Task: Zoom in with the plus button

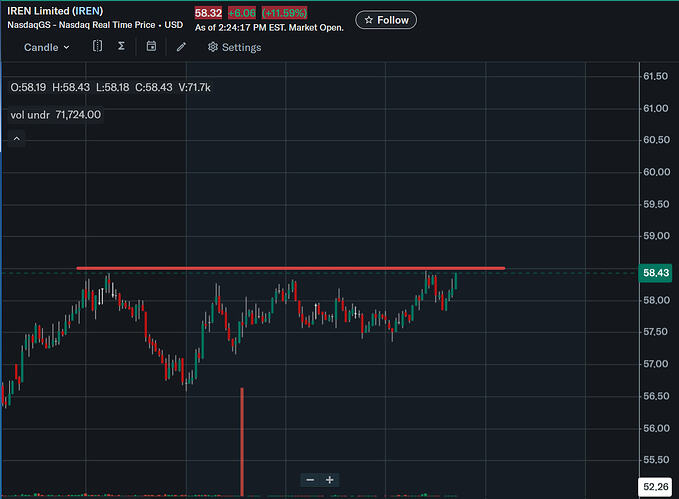Action: tap(330, 480)
